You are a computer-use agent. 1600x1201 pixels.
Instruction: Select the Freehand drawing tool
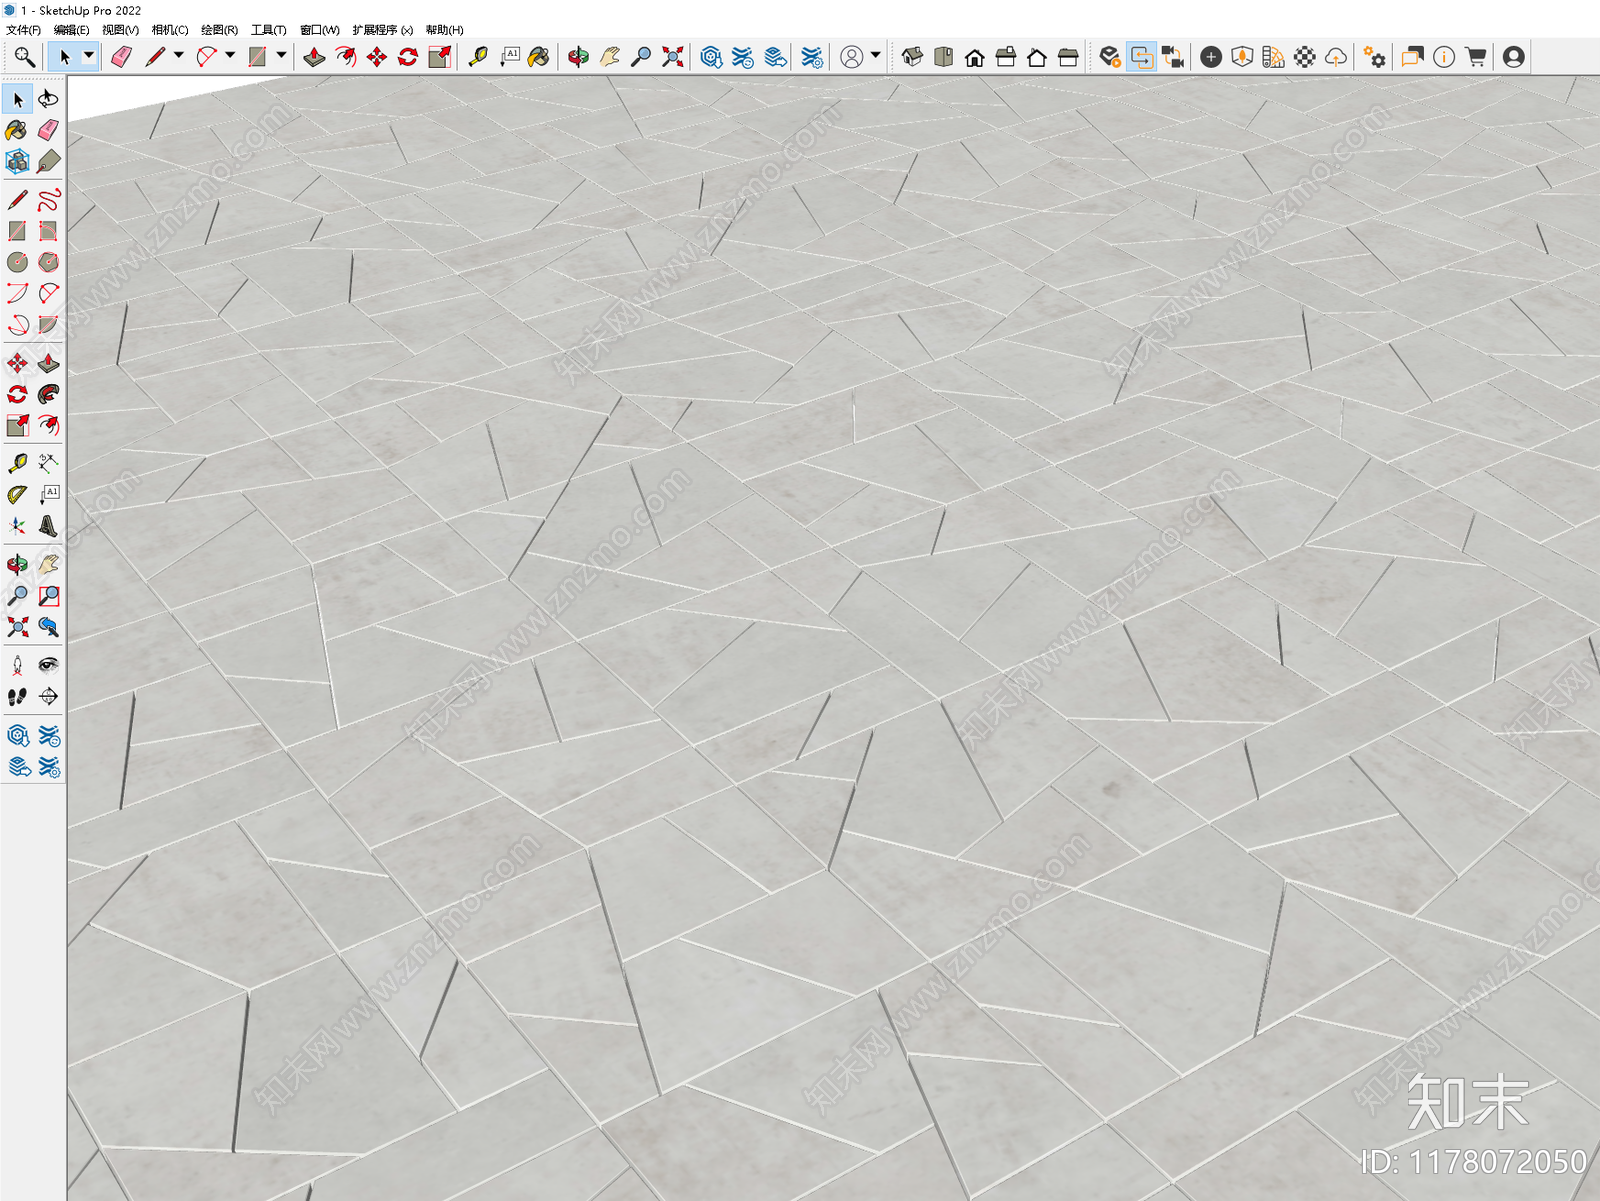48,200
